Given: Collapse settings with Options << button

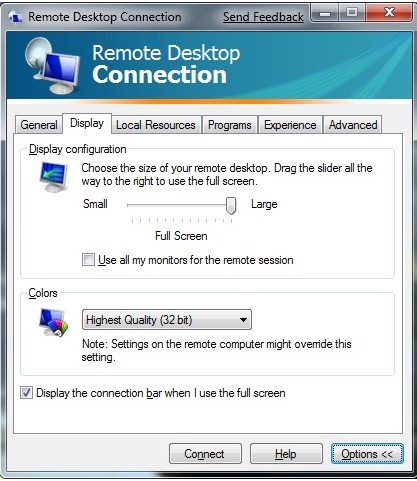Looking at the screenshot, I should pyautogui.click(x=367, y=454).
